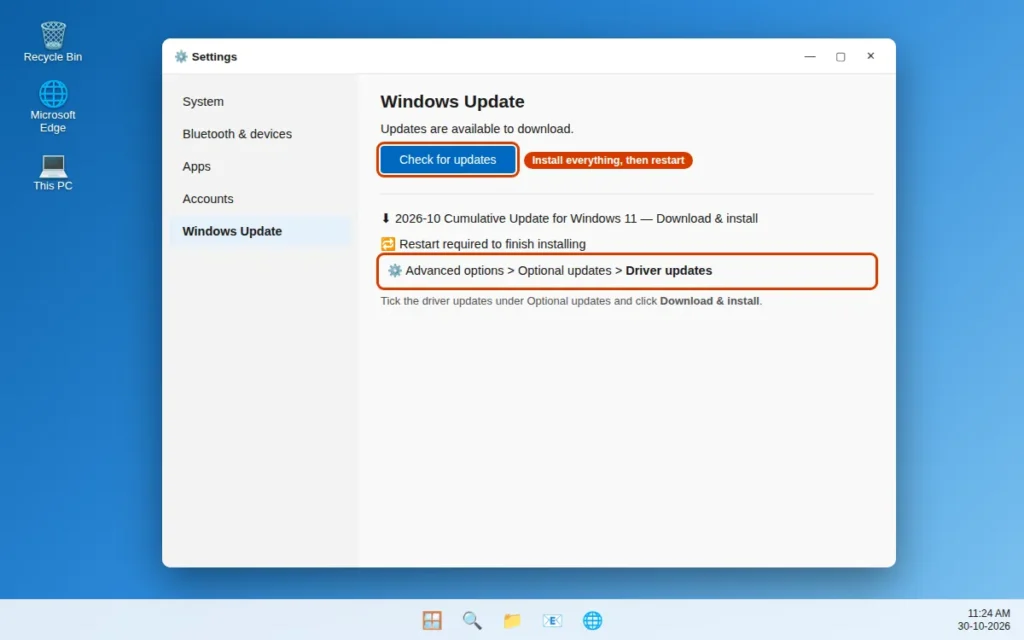The height and width of the screenshot is (640, 1024).
Task: Open Accounts settings page
Action: 261,199
